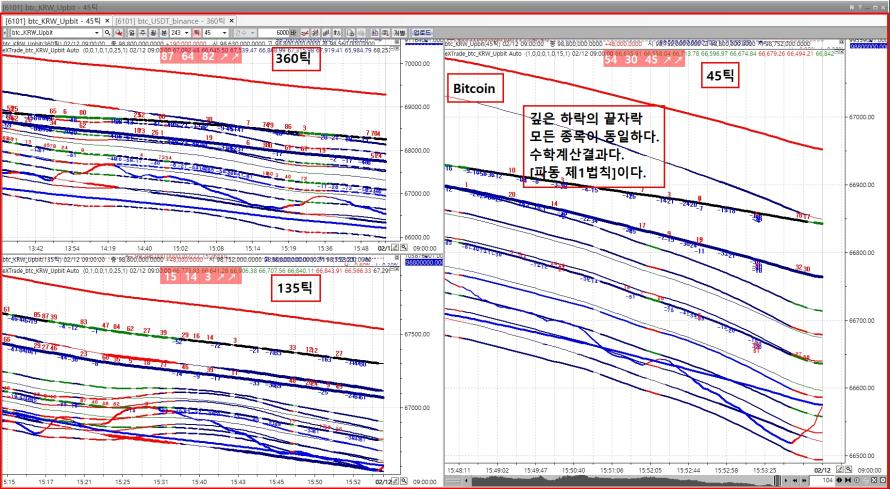The width and height of the screenshot is (890, 489).
Task: Select the 월 (monthly) period button
Action: (x=153, y=33)
